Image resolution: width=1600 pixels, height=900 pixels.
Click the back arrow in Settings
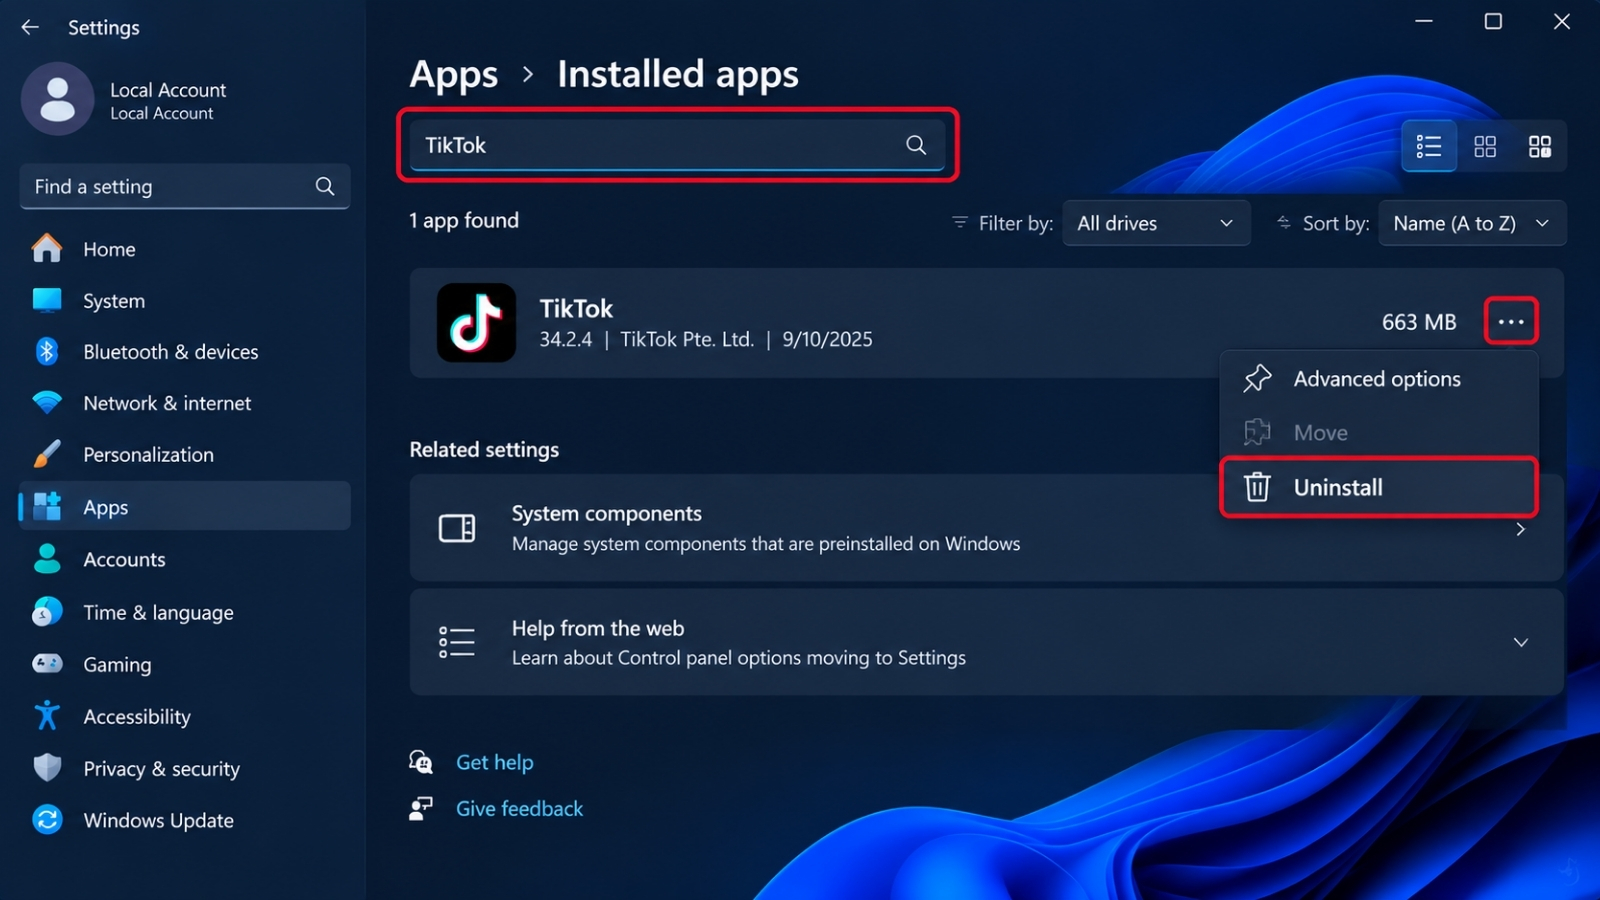click(x=30, y=27)
